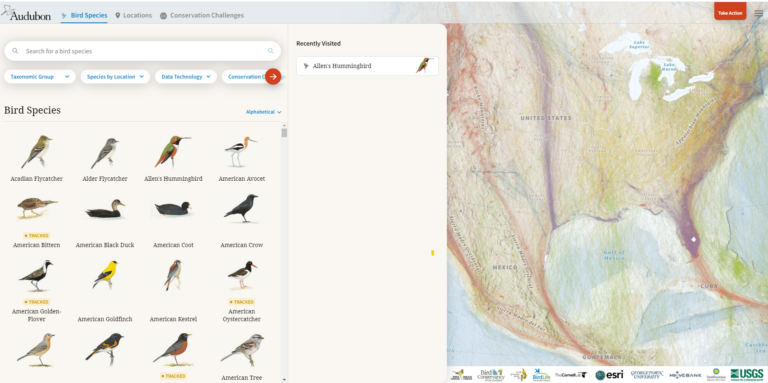Screen dimensions: 768x383
Task: Click the BirdLife logo
Action: pyautogui.click(x=541, y=375)
